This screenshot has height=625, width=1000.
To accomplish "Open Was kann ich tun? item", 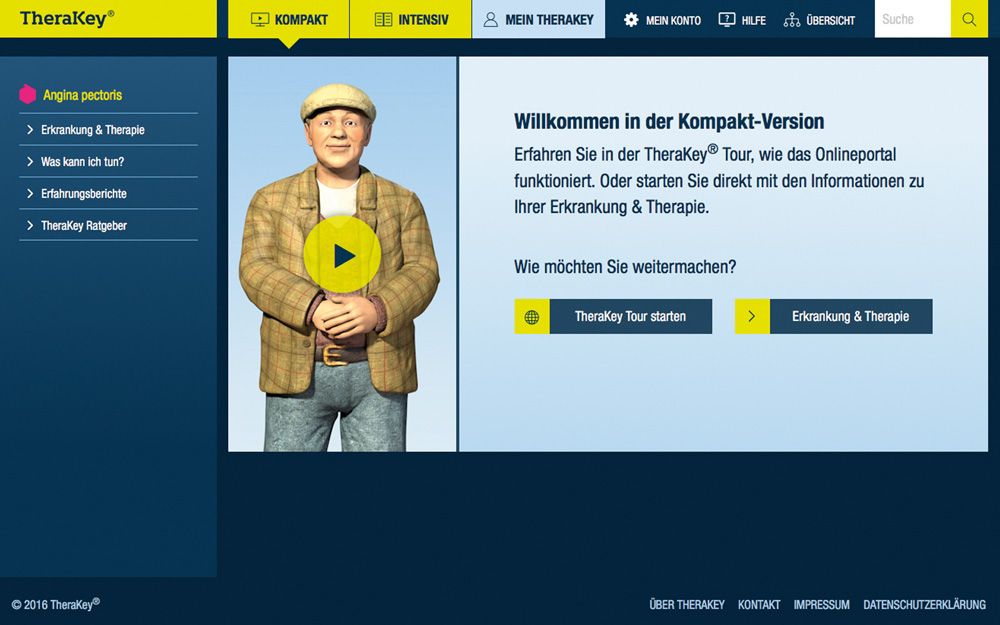I will coord(108,161).
